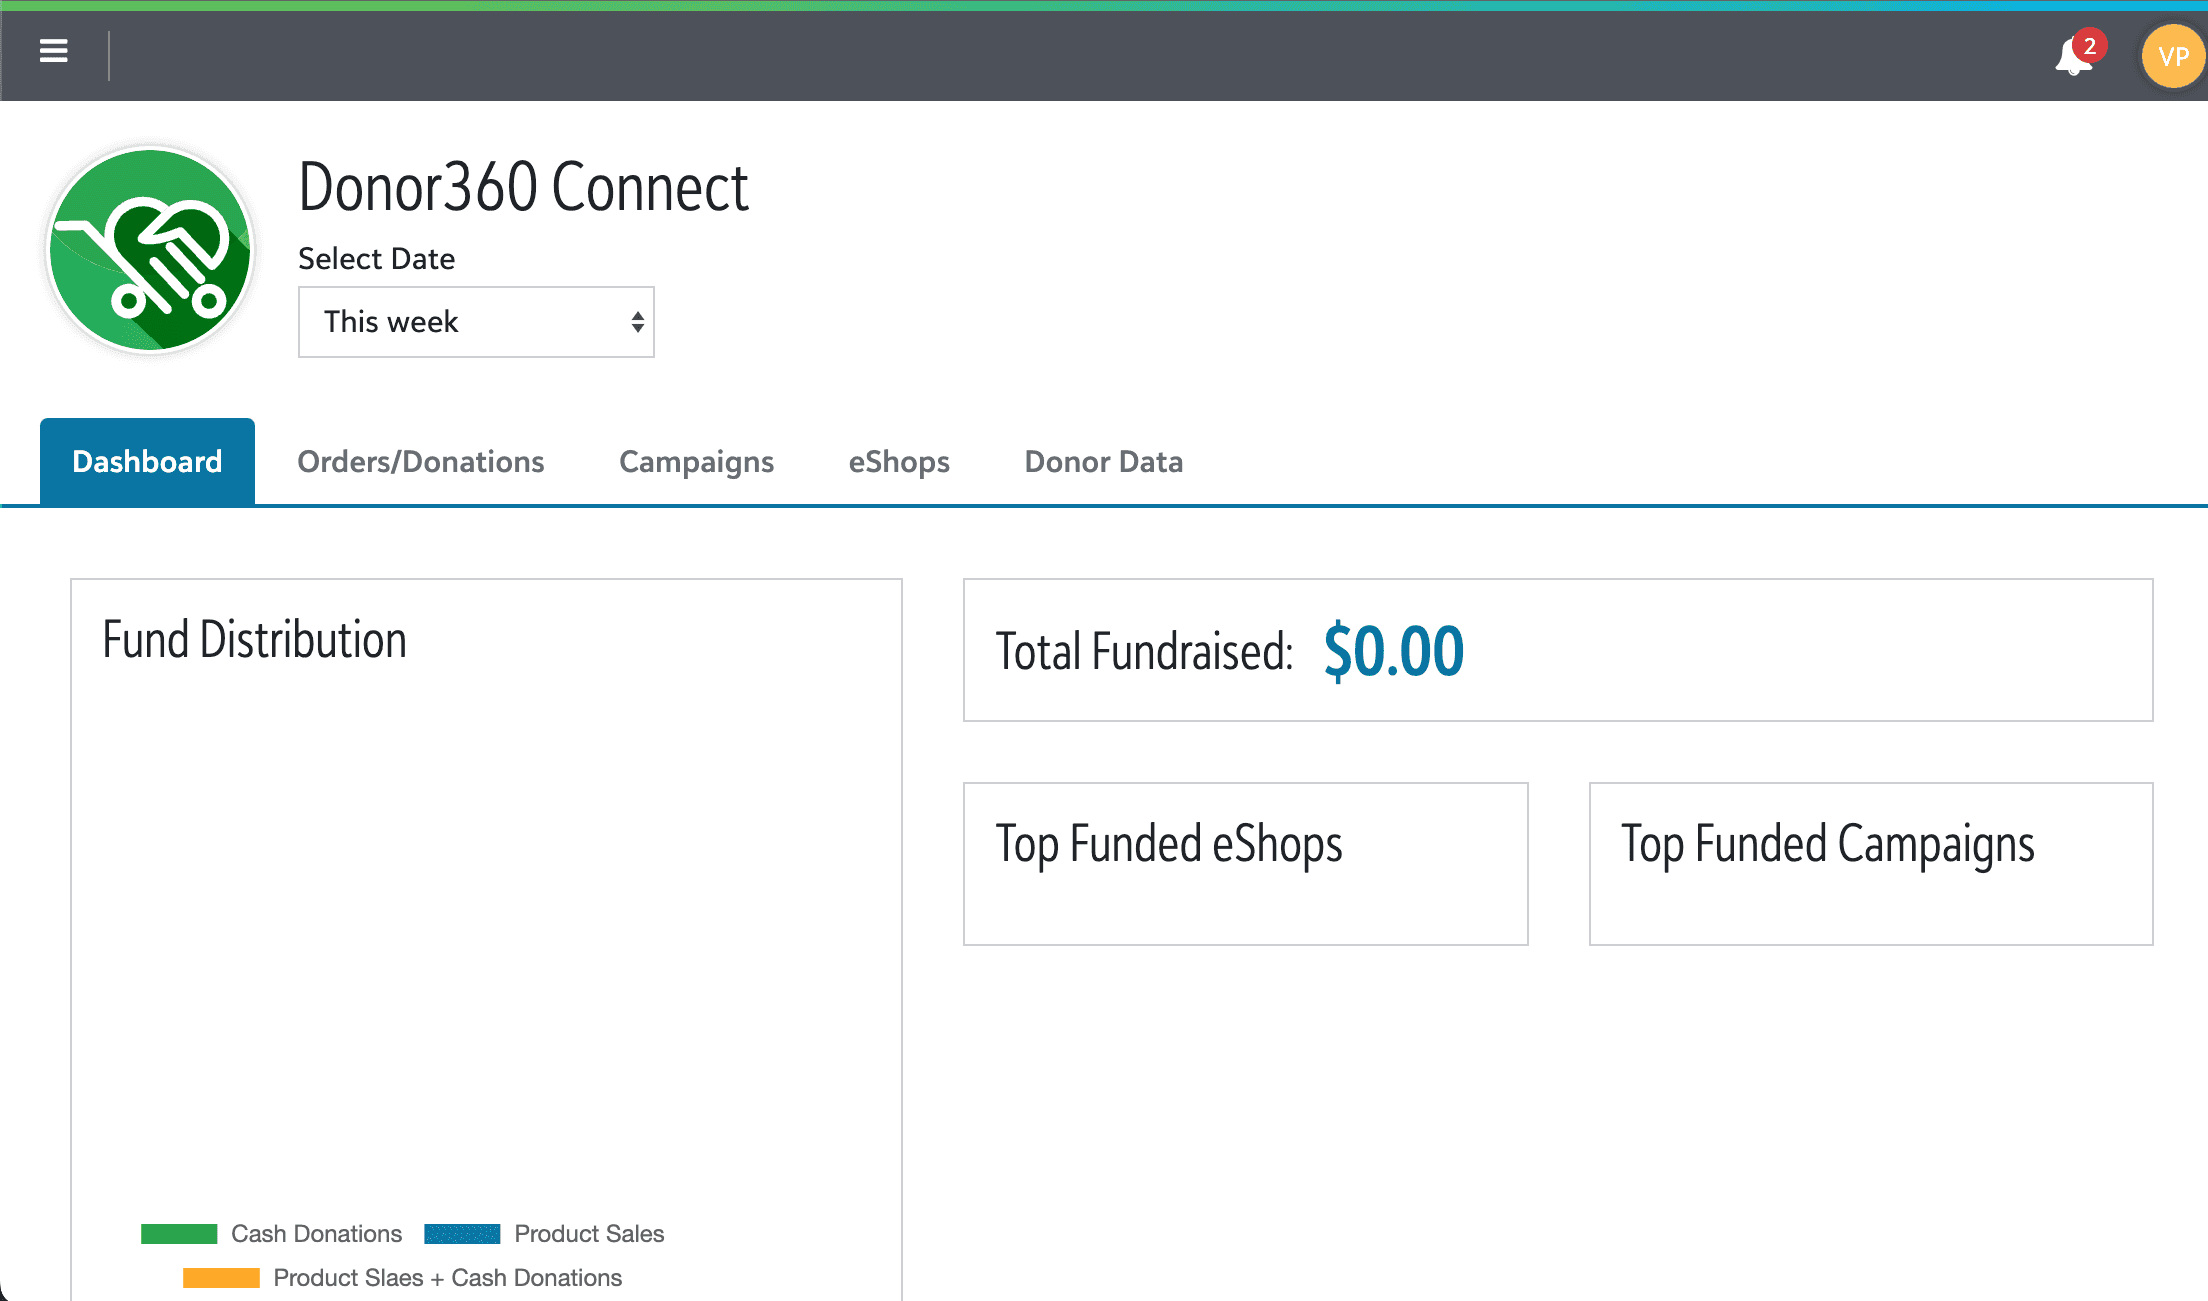Open the hamburger menu icon

coord(54,51)
